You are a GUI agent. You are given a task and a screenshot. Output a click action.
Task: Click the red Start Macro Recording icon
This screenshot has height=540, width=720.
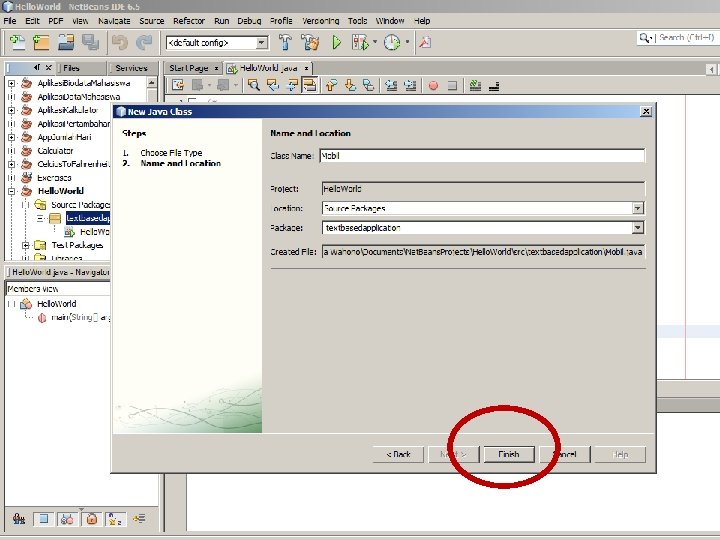click(x=433, y=85)
